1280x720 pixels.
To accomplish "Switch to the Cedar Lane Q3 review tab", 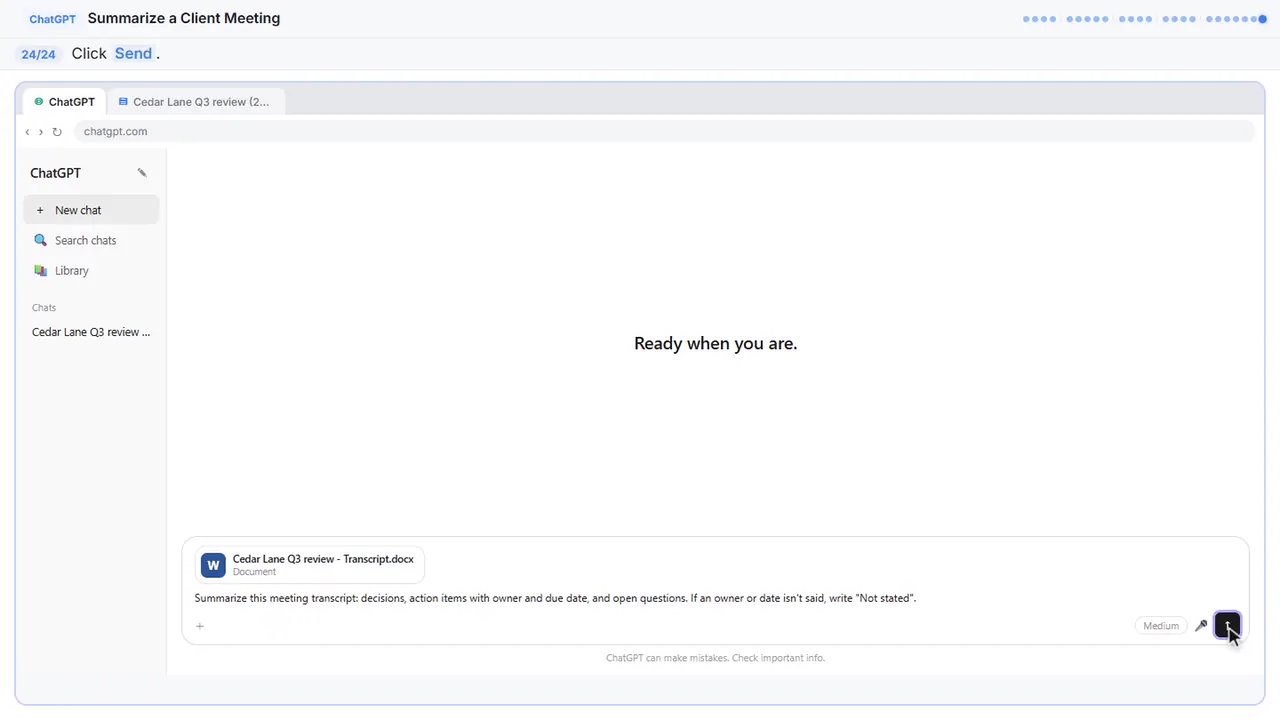I will pos(195,101).
